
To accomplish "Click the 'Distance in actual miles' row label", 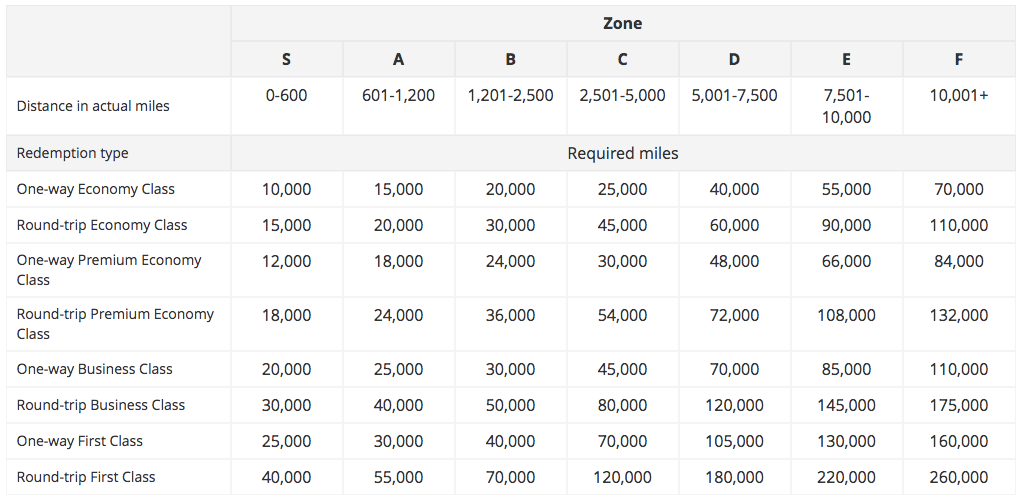I will 93,106.
